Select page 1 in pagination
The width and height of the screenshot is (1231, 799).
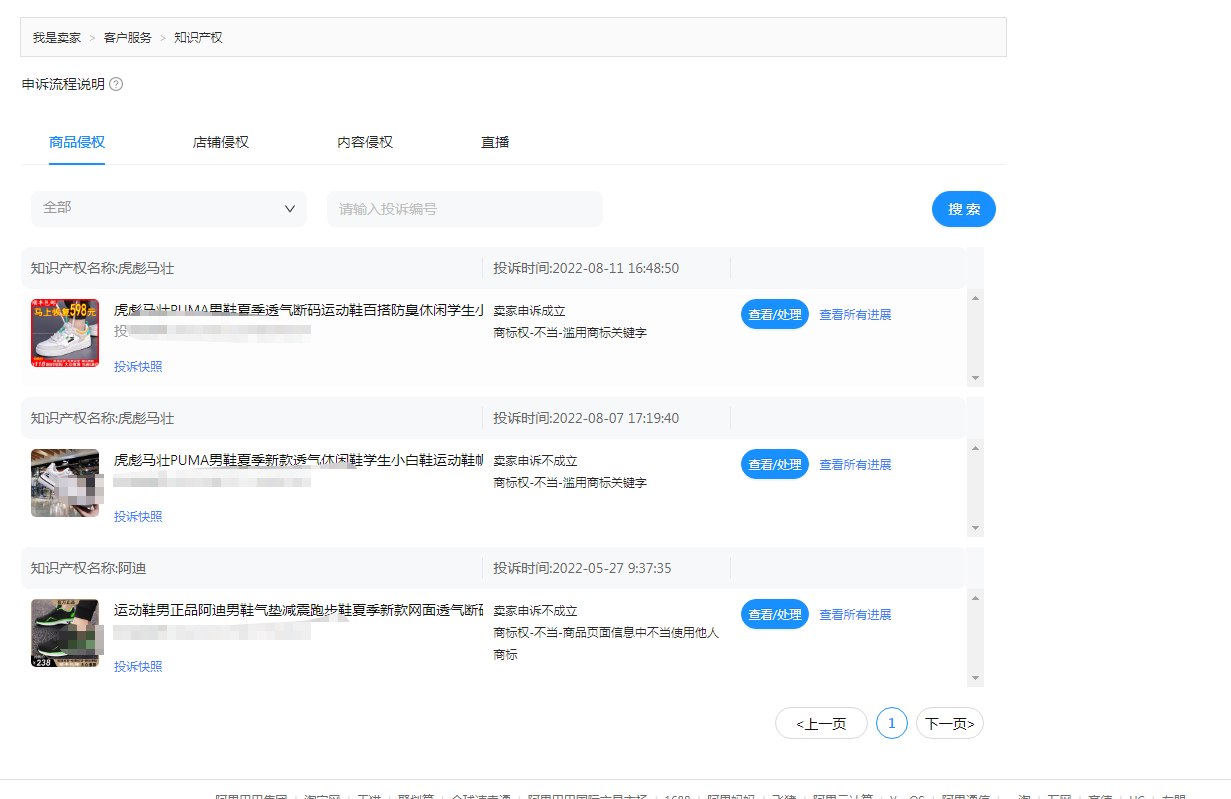(892, 723)
